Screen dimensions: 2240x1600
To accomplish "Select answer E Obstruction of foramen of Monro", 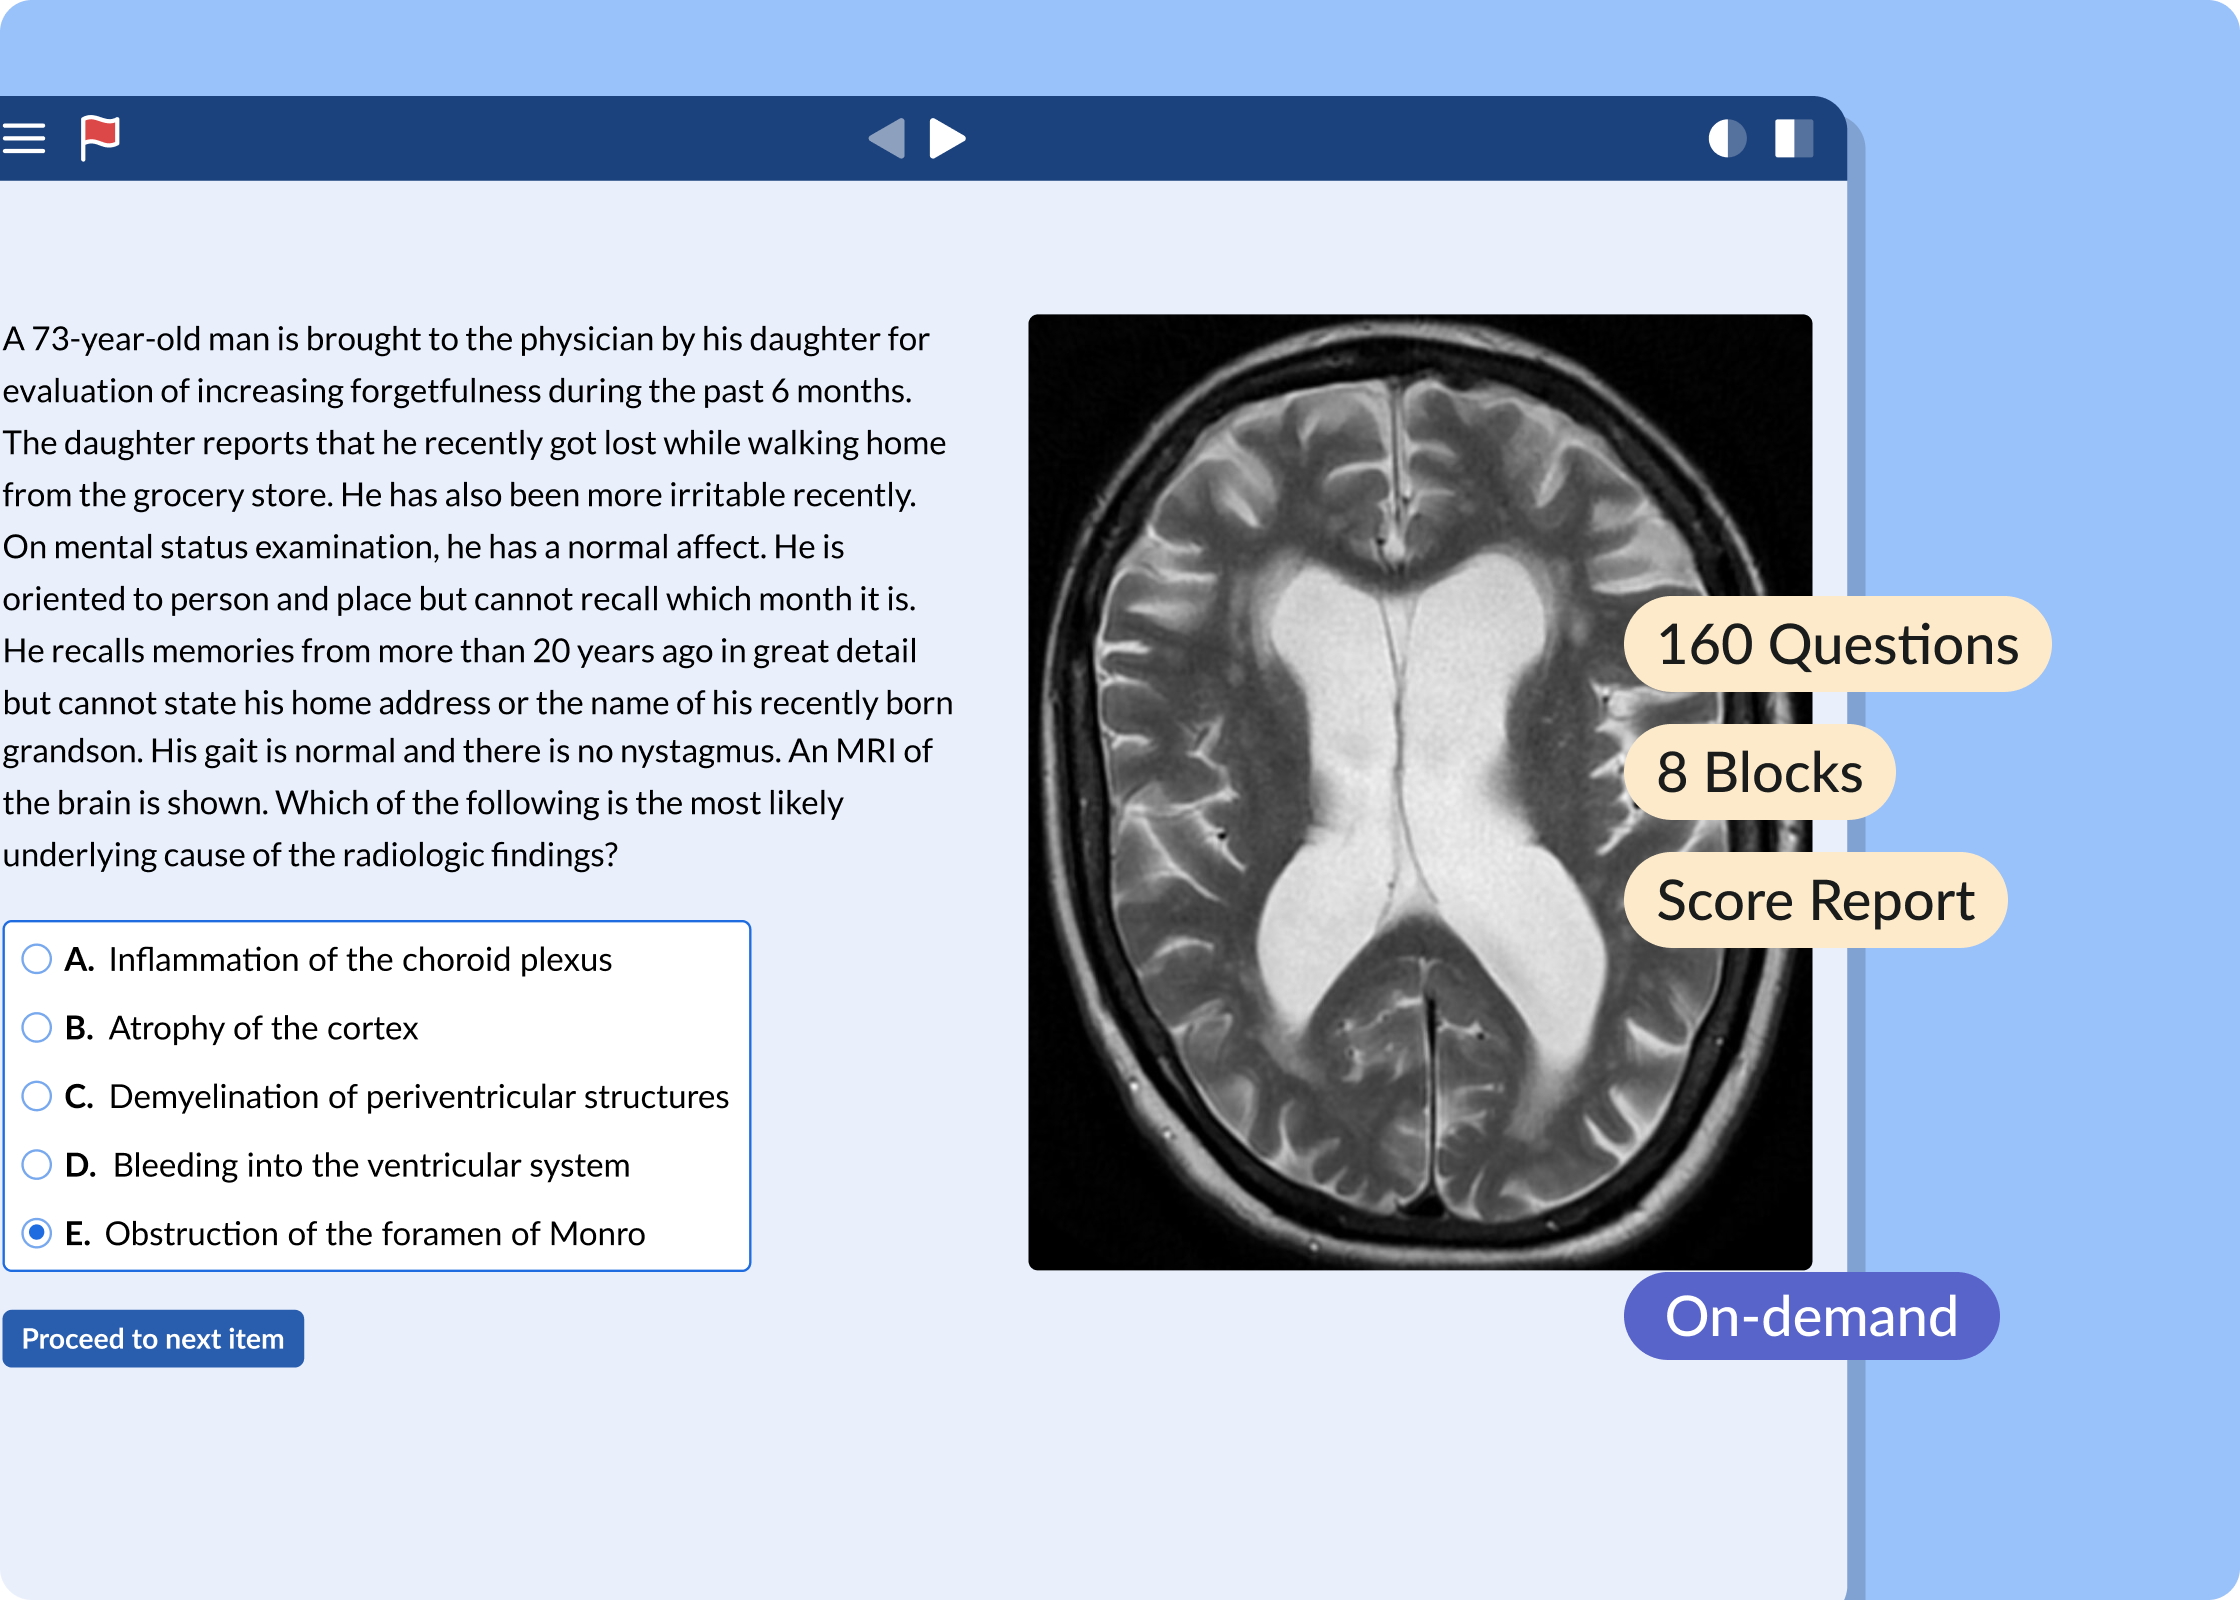I will click(37, 1233).
